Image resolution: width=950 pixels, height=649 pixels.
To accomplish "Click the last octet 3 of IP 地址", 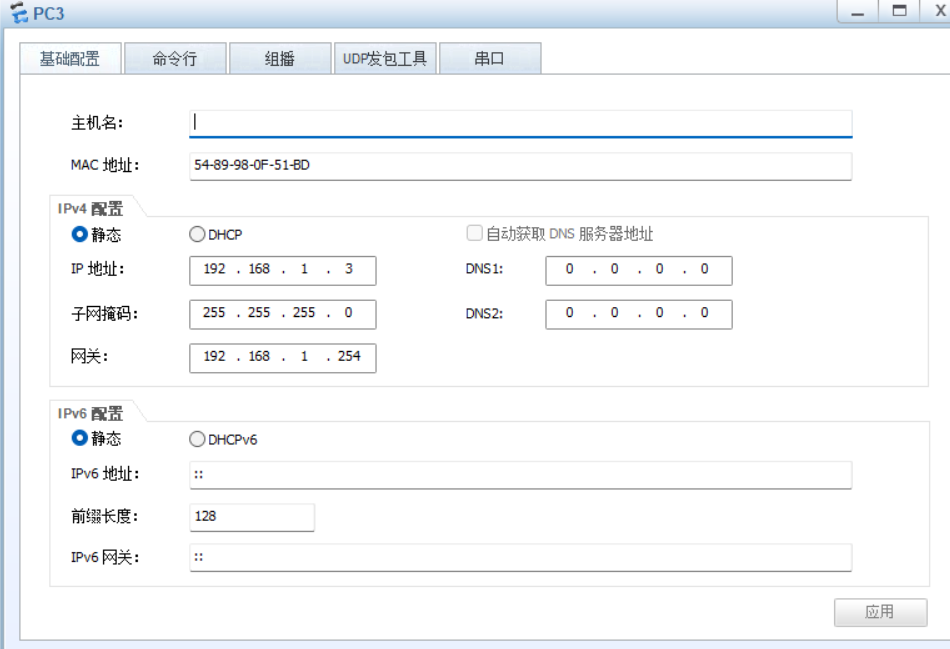I will 349,269.
